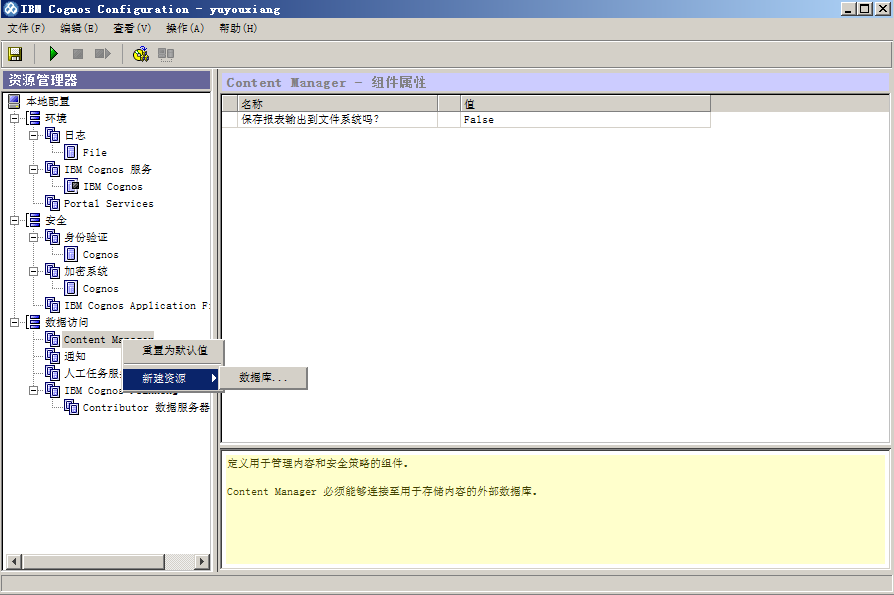
Task: Click the 名称 column header
Action: point(338,104)
